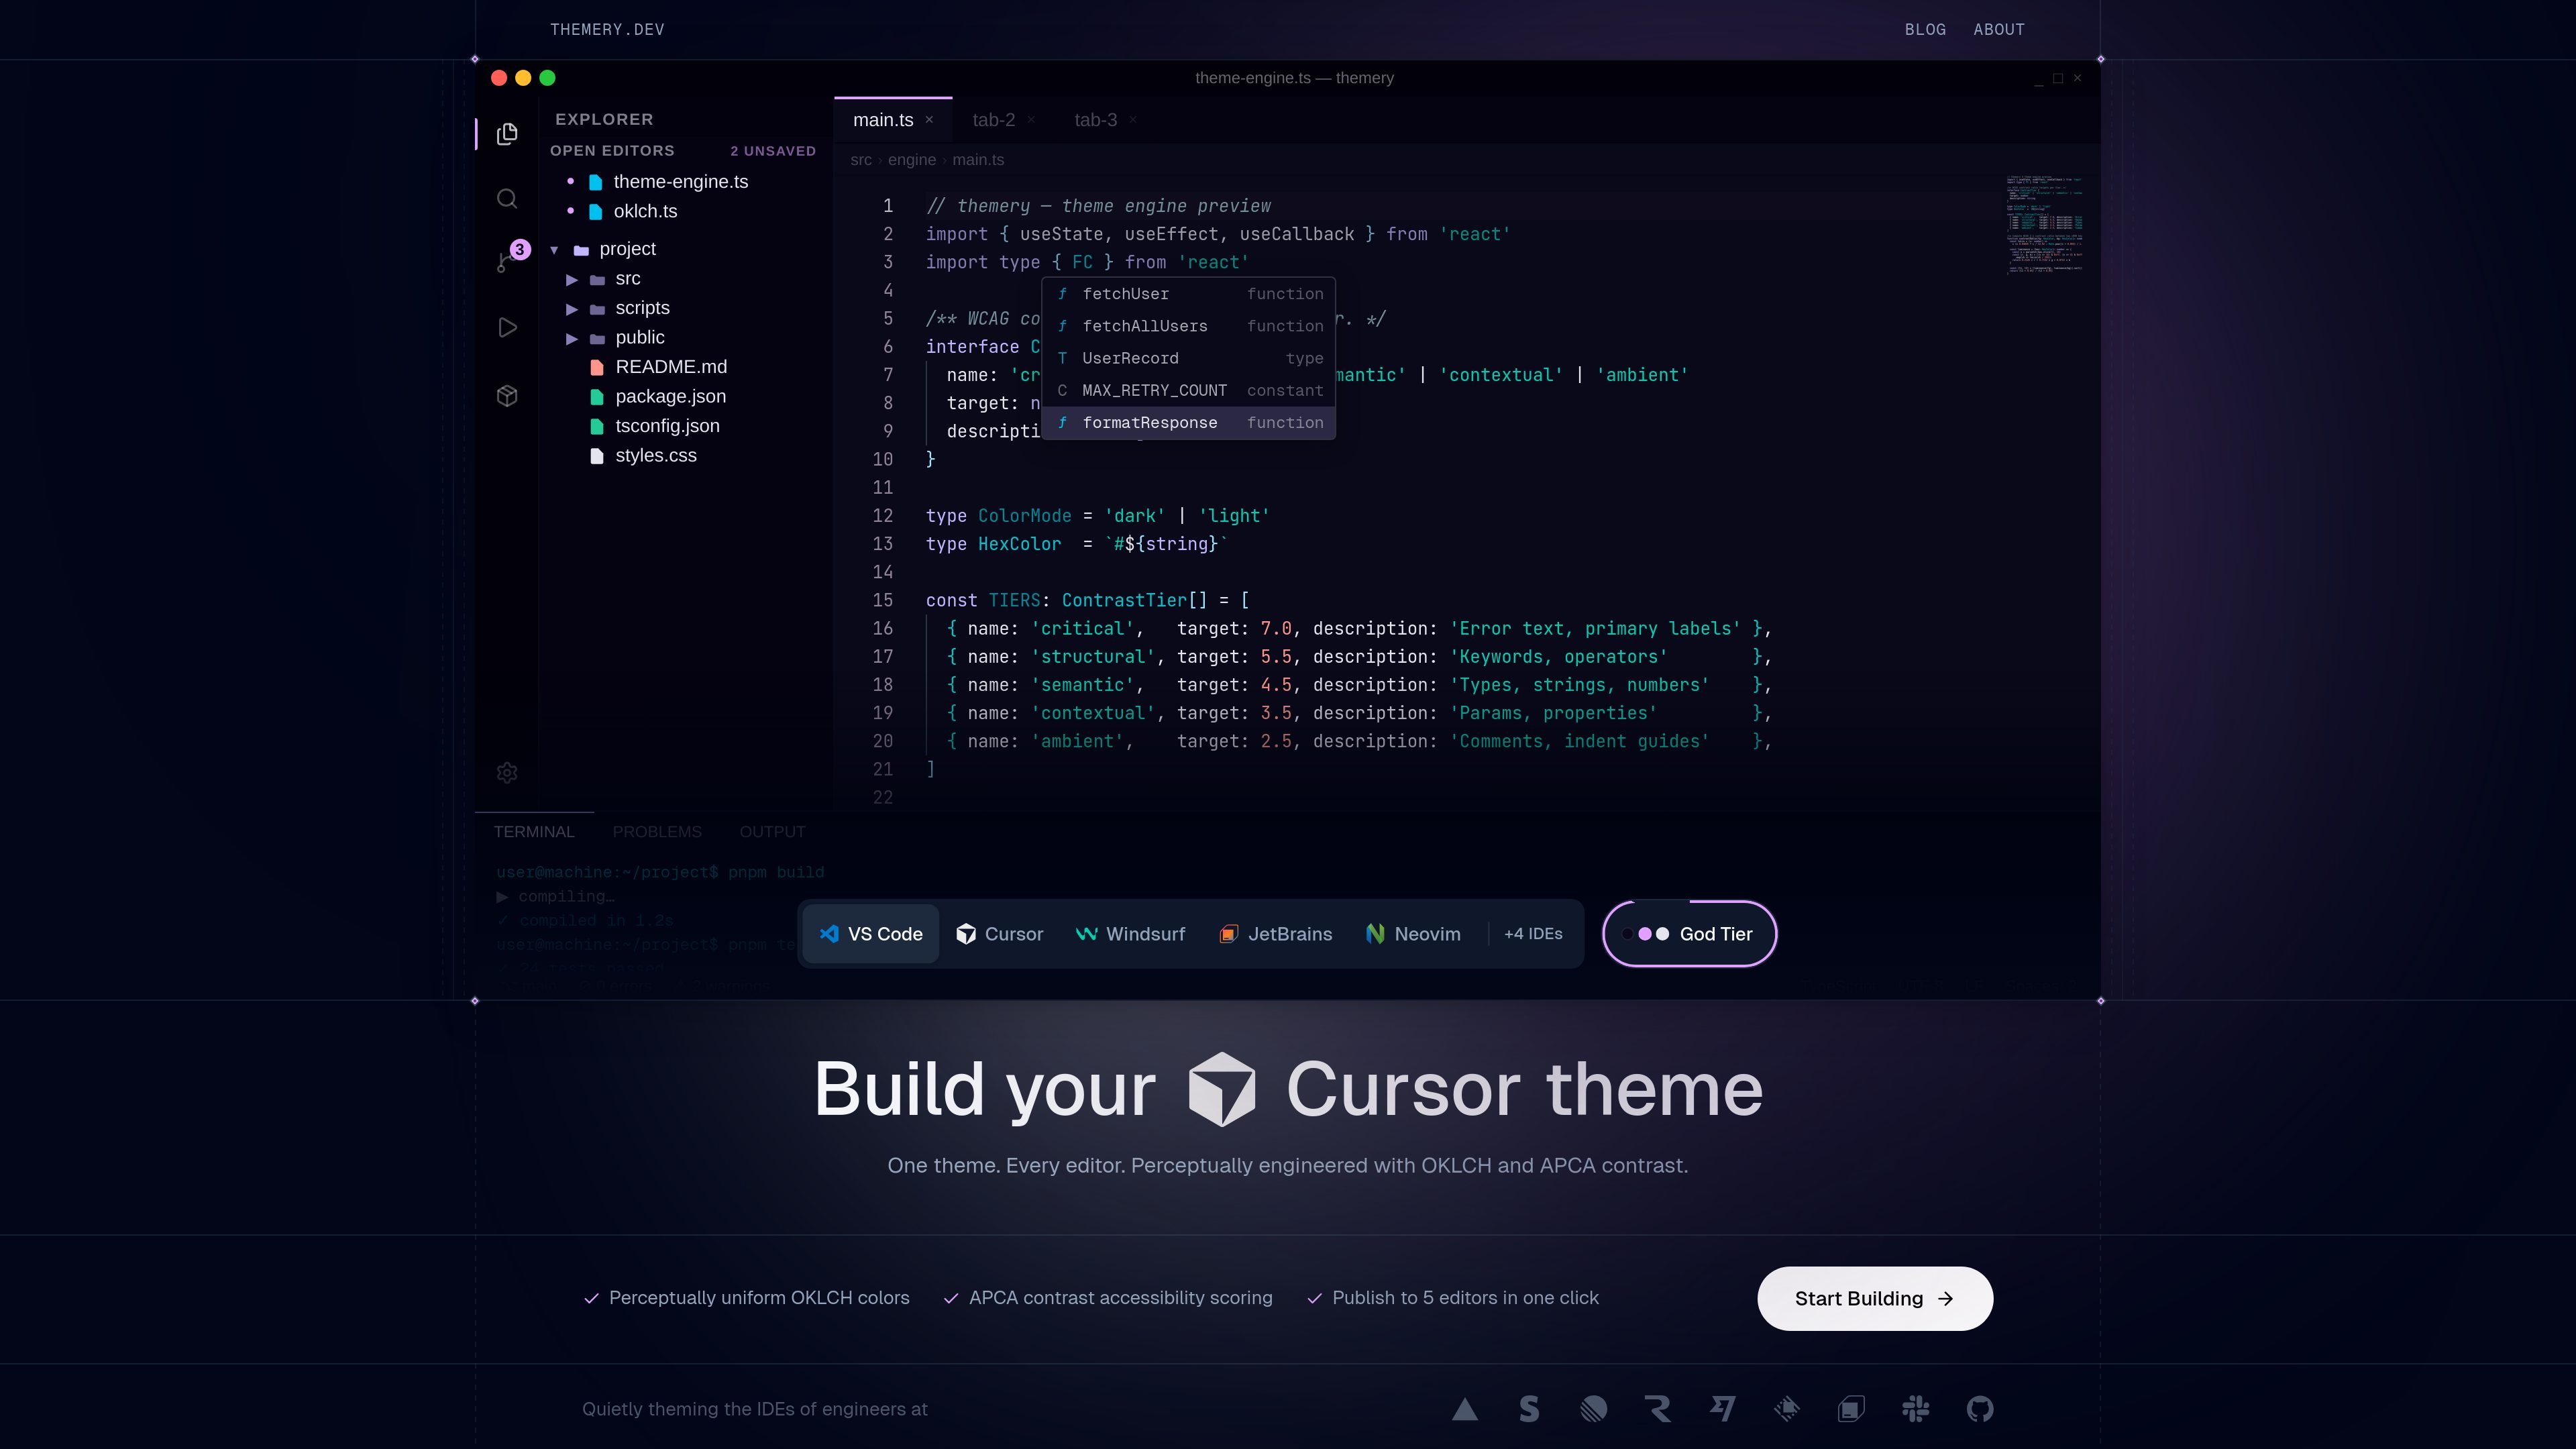
Task: Close the tab-2 editor tab
Action: 1031,120
